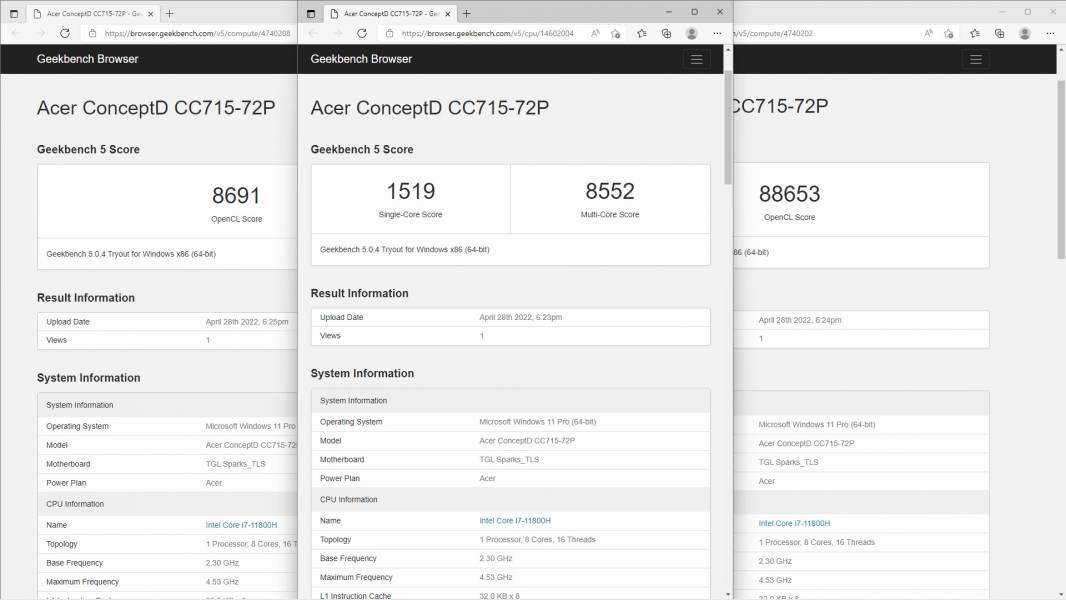This screenshot has width=1066, height=600.
Task: Open Favorites list in right window
Action: pos(975,33)
